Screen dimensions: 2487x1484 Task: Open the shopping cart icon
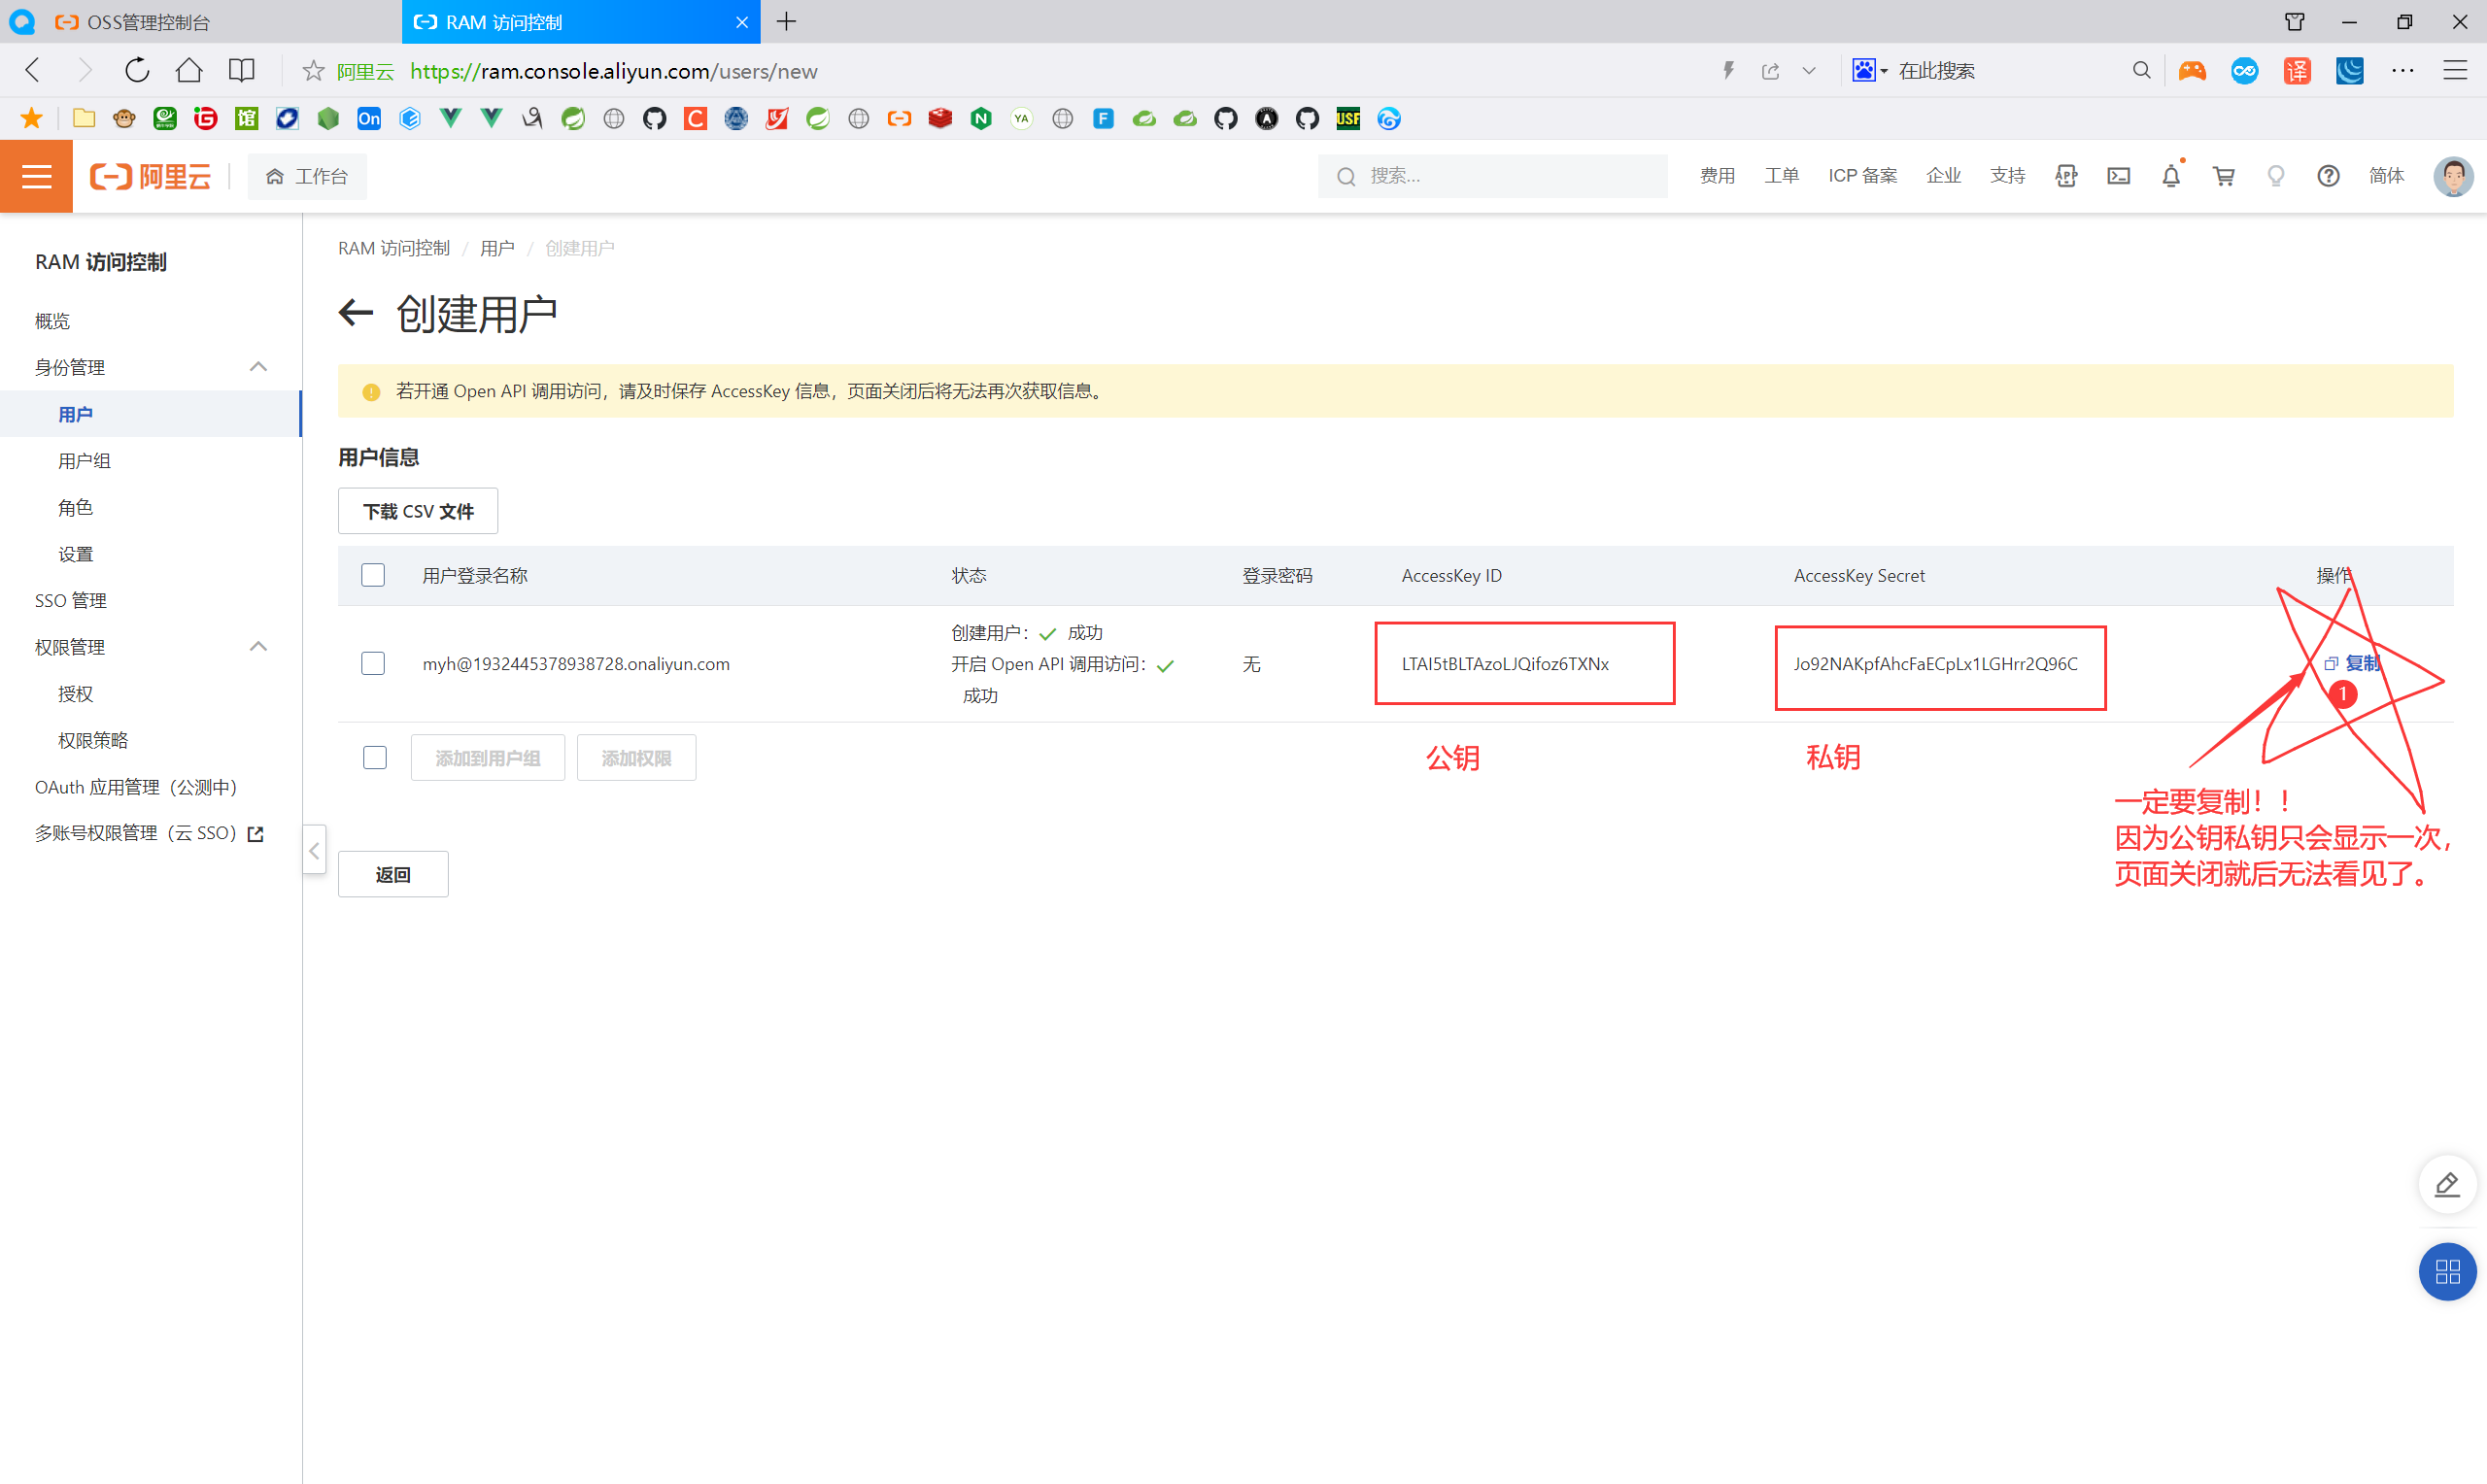[2223, 176]
